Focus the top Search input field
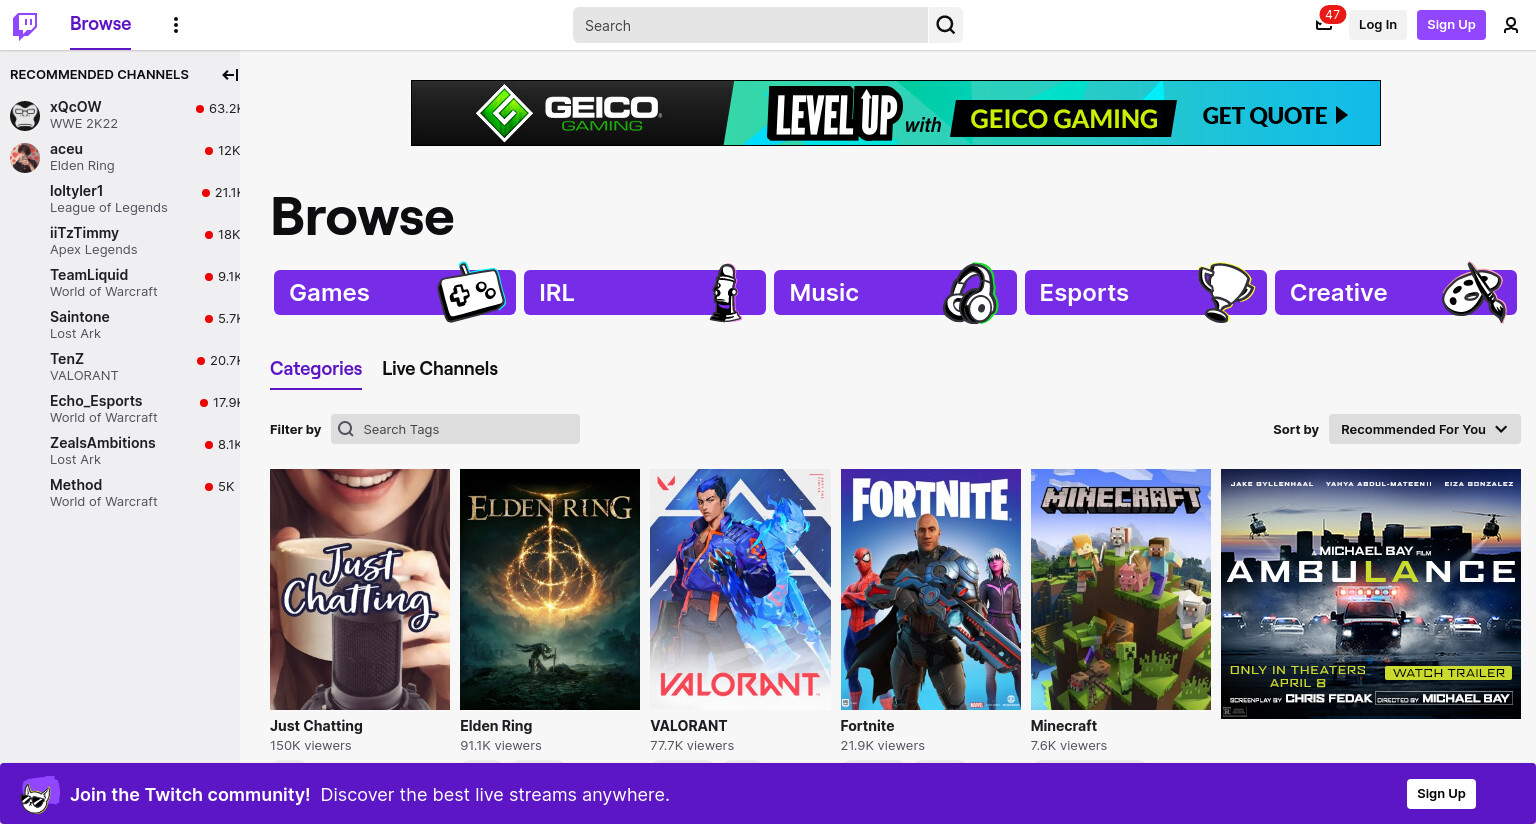The image size is (1536, 824). pyautogui.click(x=750, y=25)
